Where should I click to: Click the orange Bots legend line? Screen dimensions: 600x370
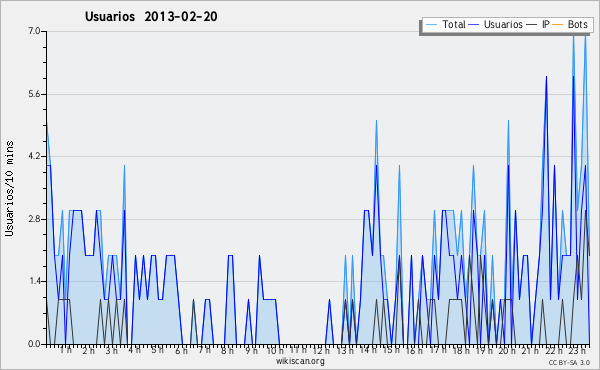tap(558, 25)
